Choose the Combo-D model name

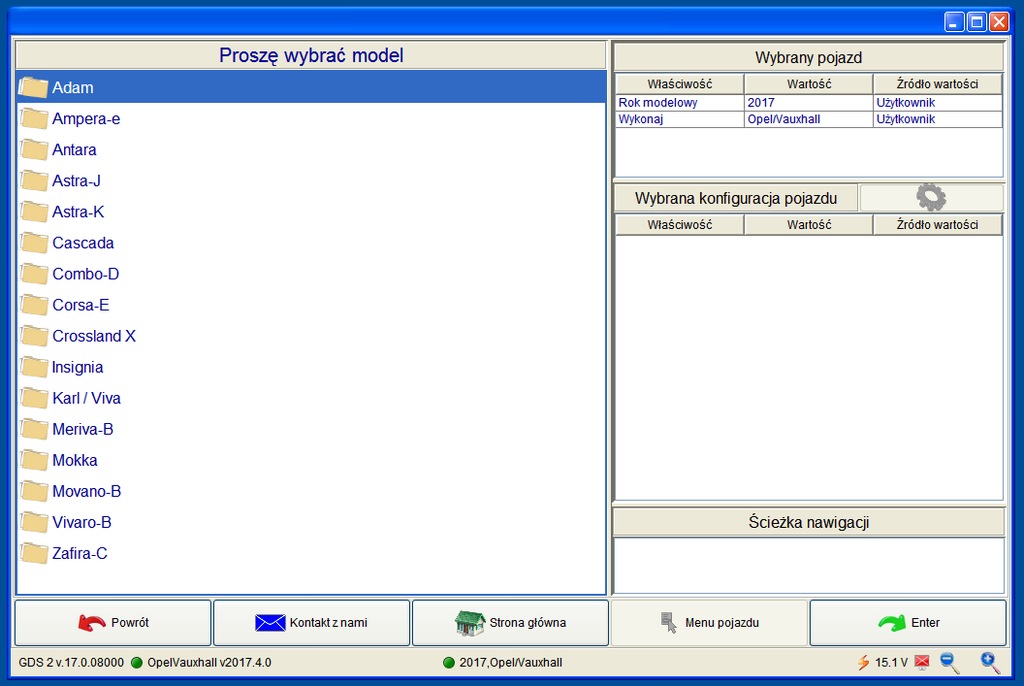[86, 274]
